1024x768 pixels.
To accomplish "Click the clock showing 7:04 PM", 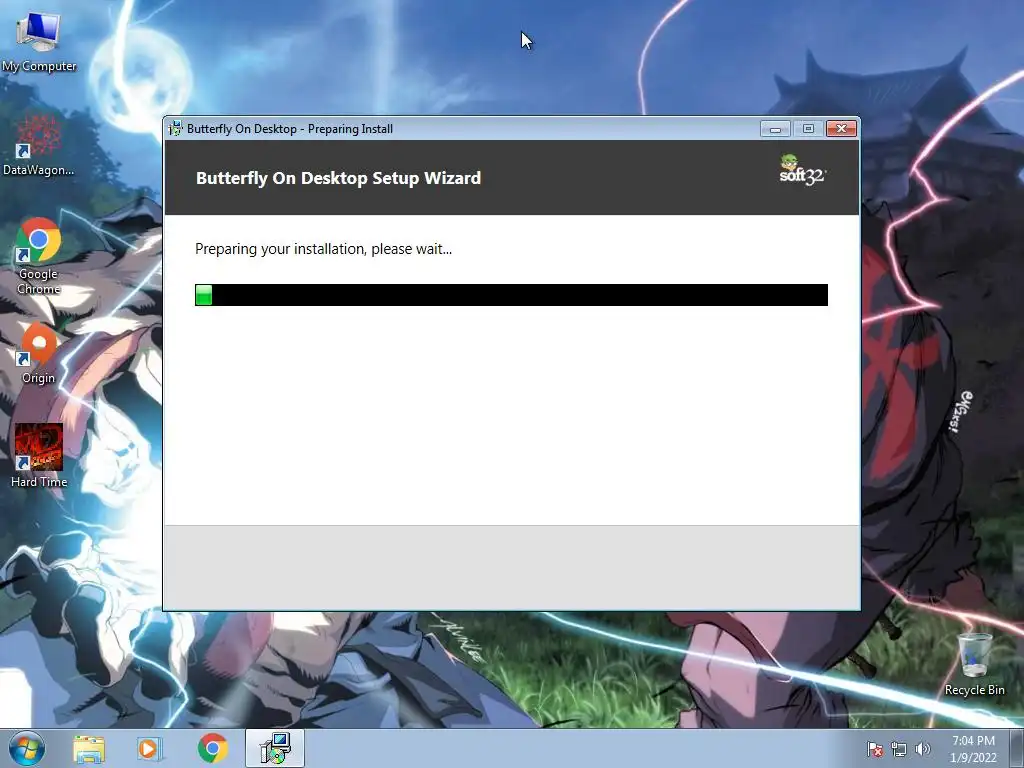I will click(973, 749).
